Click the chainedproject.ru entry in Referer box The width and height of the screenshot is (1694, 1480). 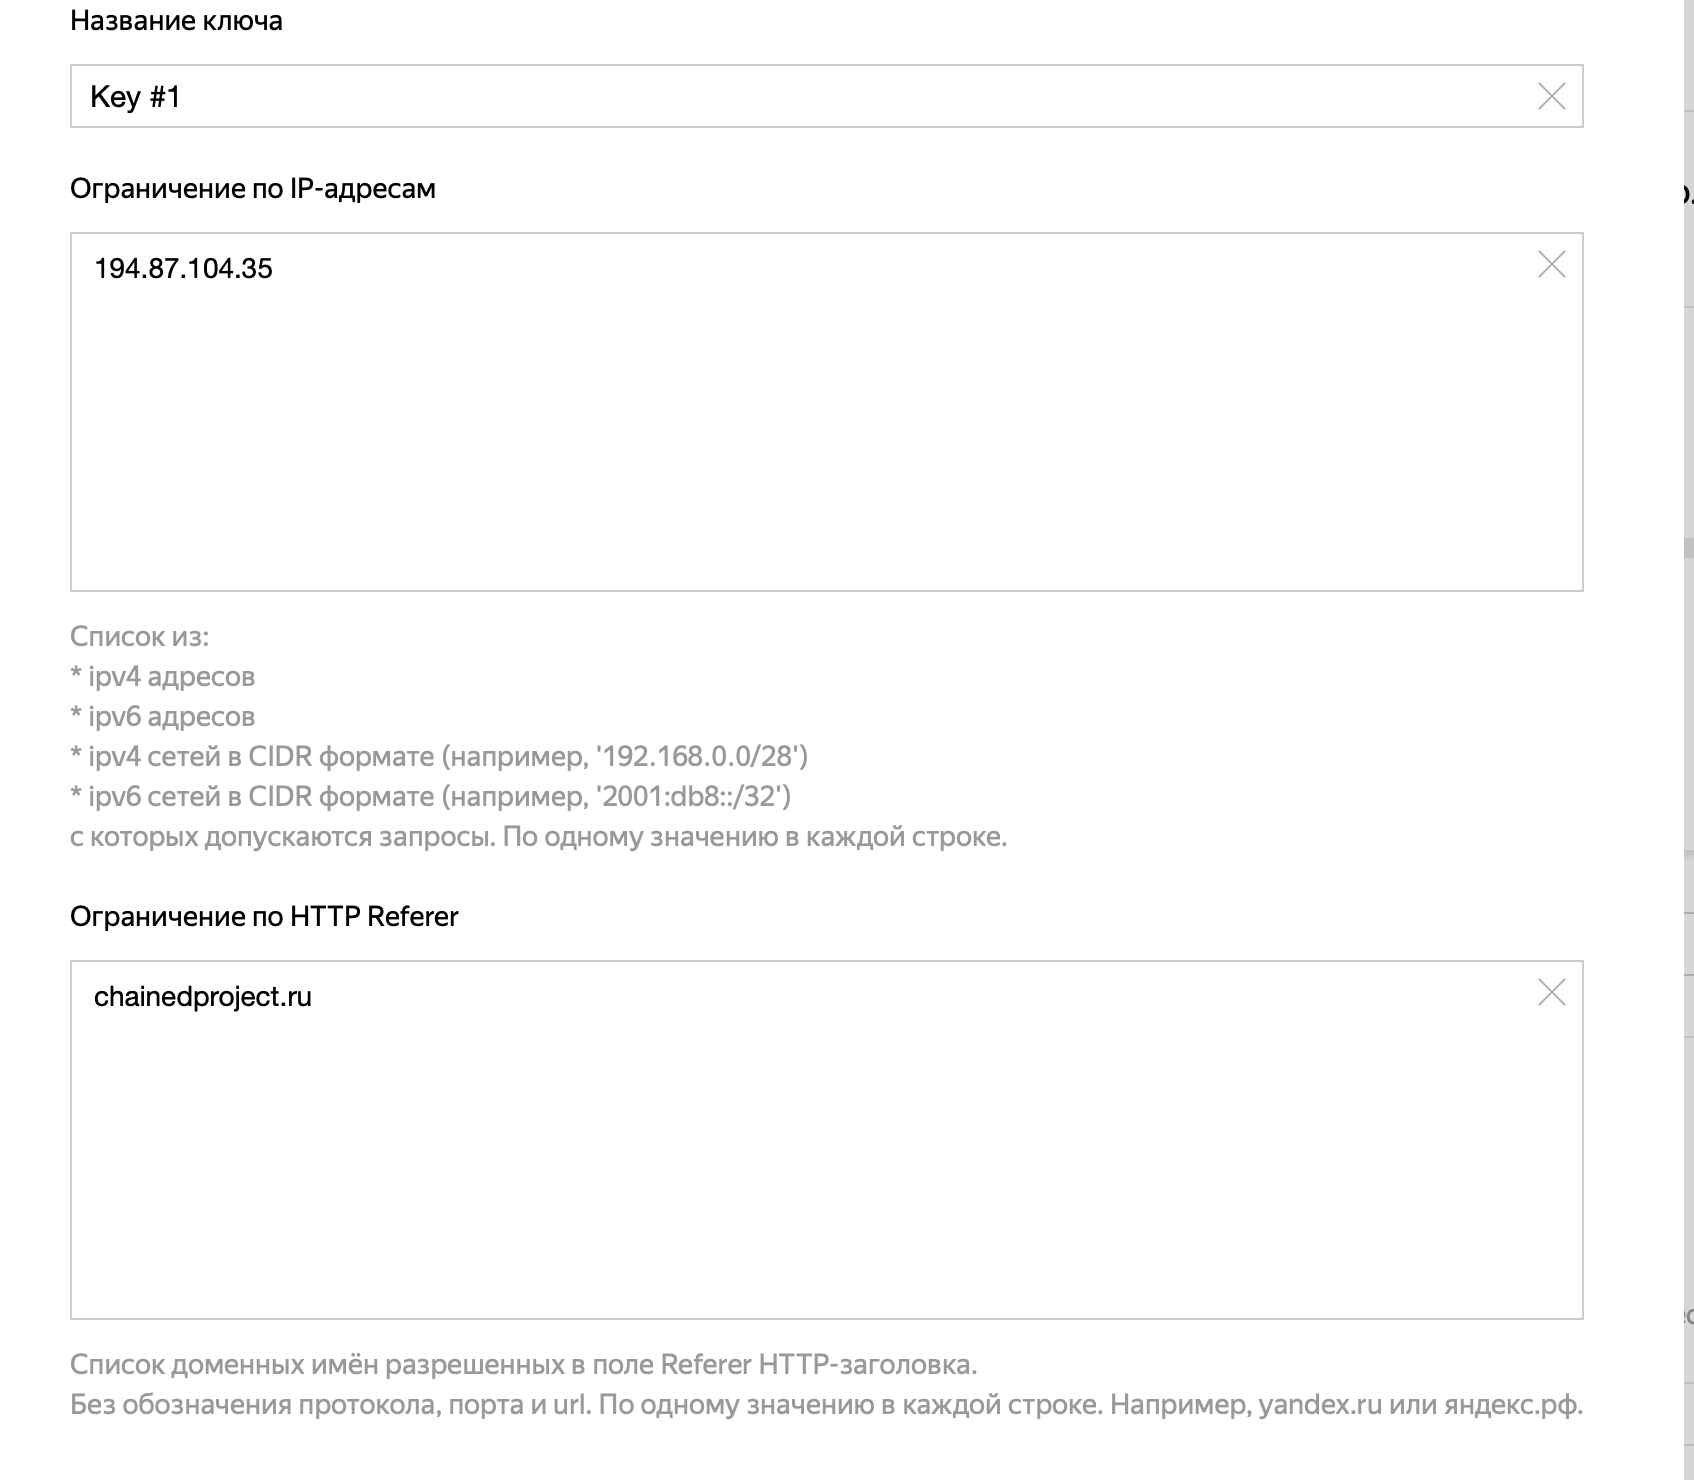coord(203,996)
